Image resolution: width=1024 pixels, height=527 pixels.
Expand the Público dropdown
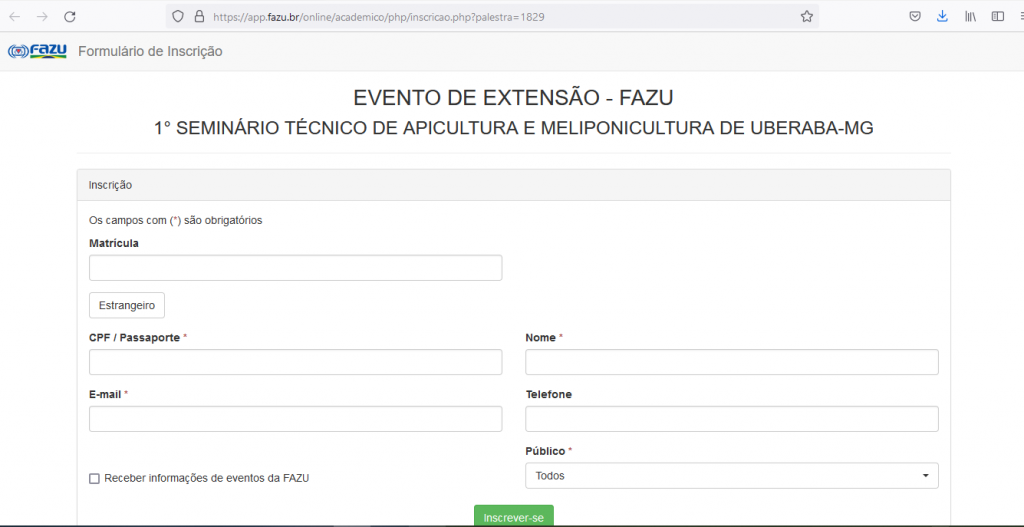click(731, 476)
